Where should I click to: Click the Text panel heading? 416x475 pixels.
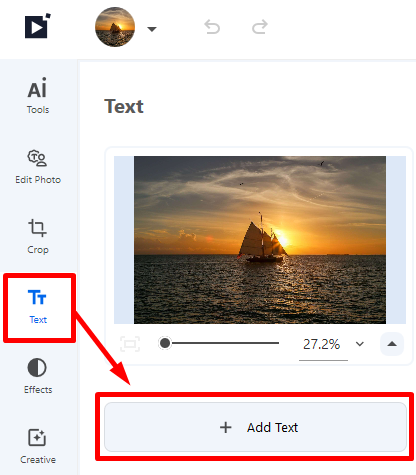click(x=124, y=107)
